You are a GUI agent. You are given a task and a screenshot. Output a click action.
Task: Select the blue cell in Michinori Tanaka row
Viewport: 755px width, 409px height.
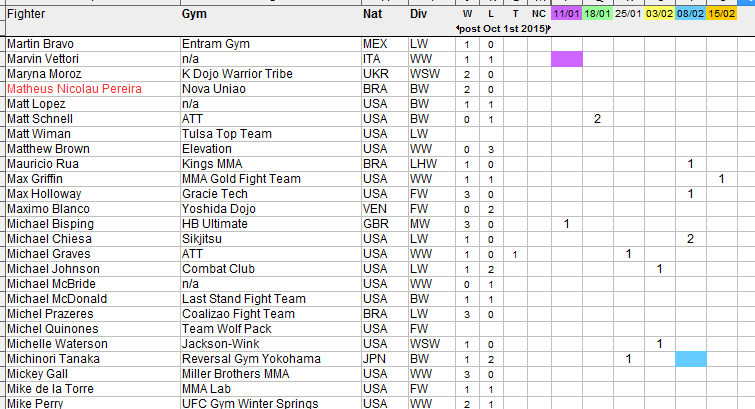(x=691, y=359)
